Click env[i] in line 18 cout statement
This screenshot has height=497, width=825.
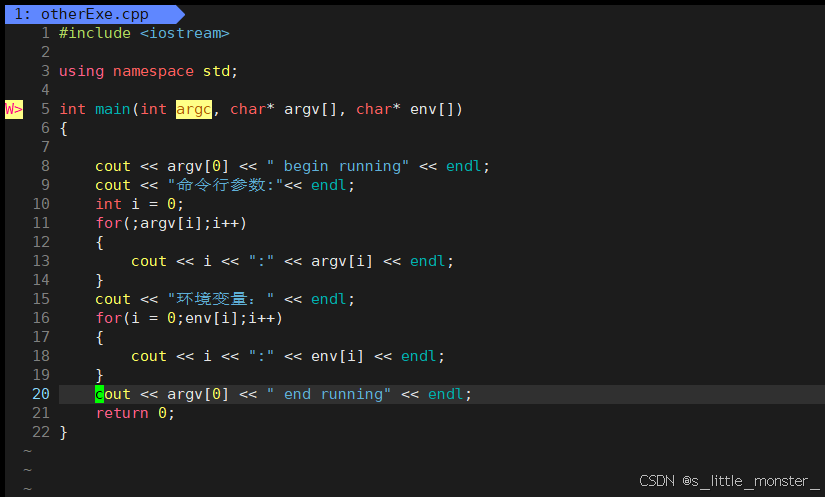pyautogui.click(x=337, y=356)
